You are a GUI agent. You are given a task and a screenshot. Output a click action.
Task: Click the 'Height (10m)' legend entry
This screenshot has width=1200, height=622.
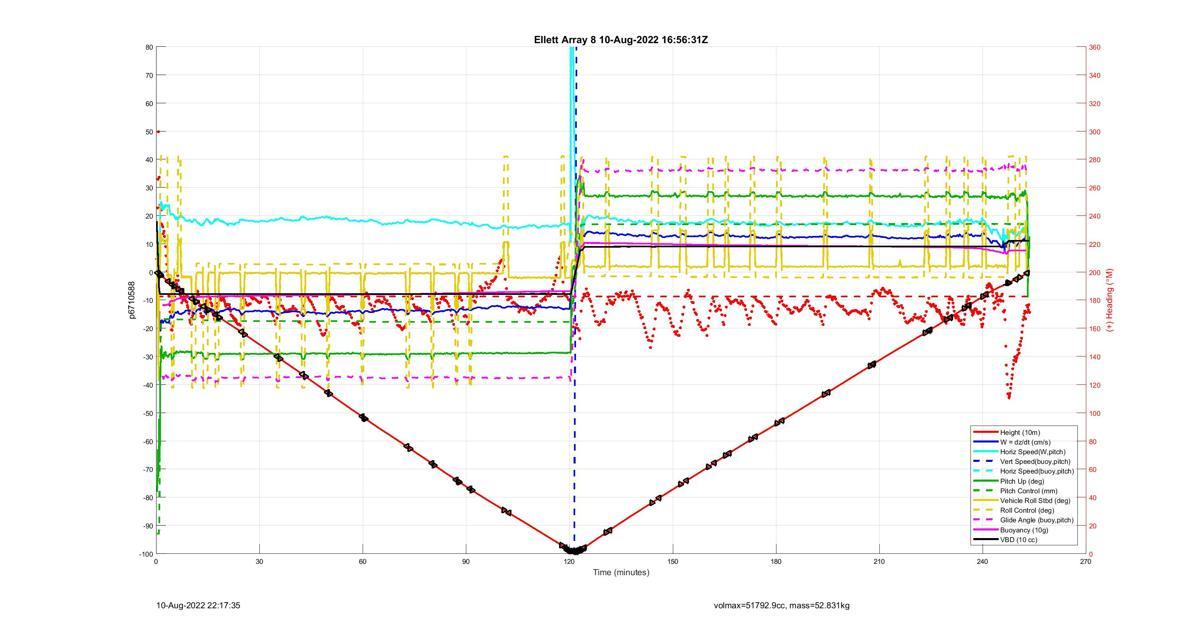click(x=1019, y=432)
